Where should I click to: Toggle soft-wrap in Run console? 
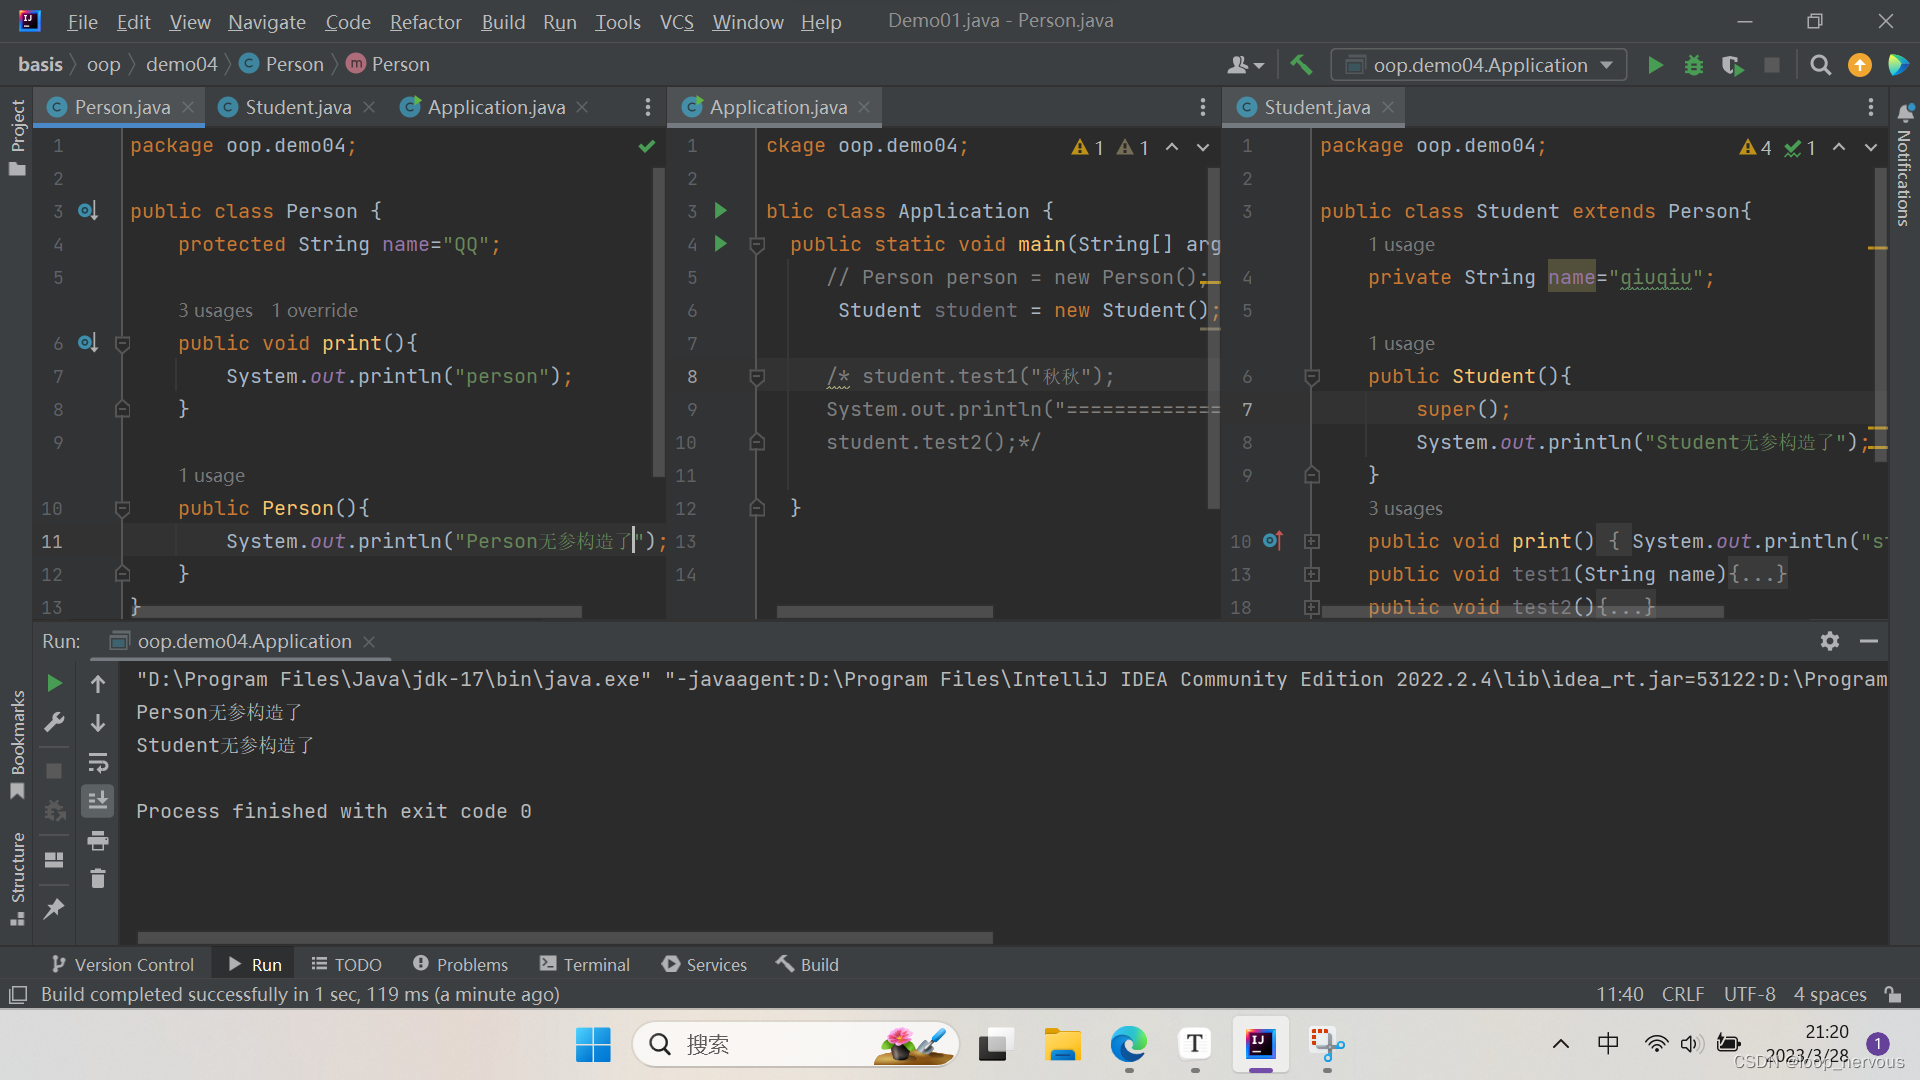click(x=98, y=763)
